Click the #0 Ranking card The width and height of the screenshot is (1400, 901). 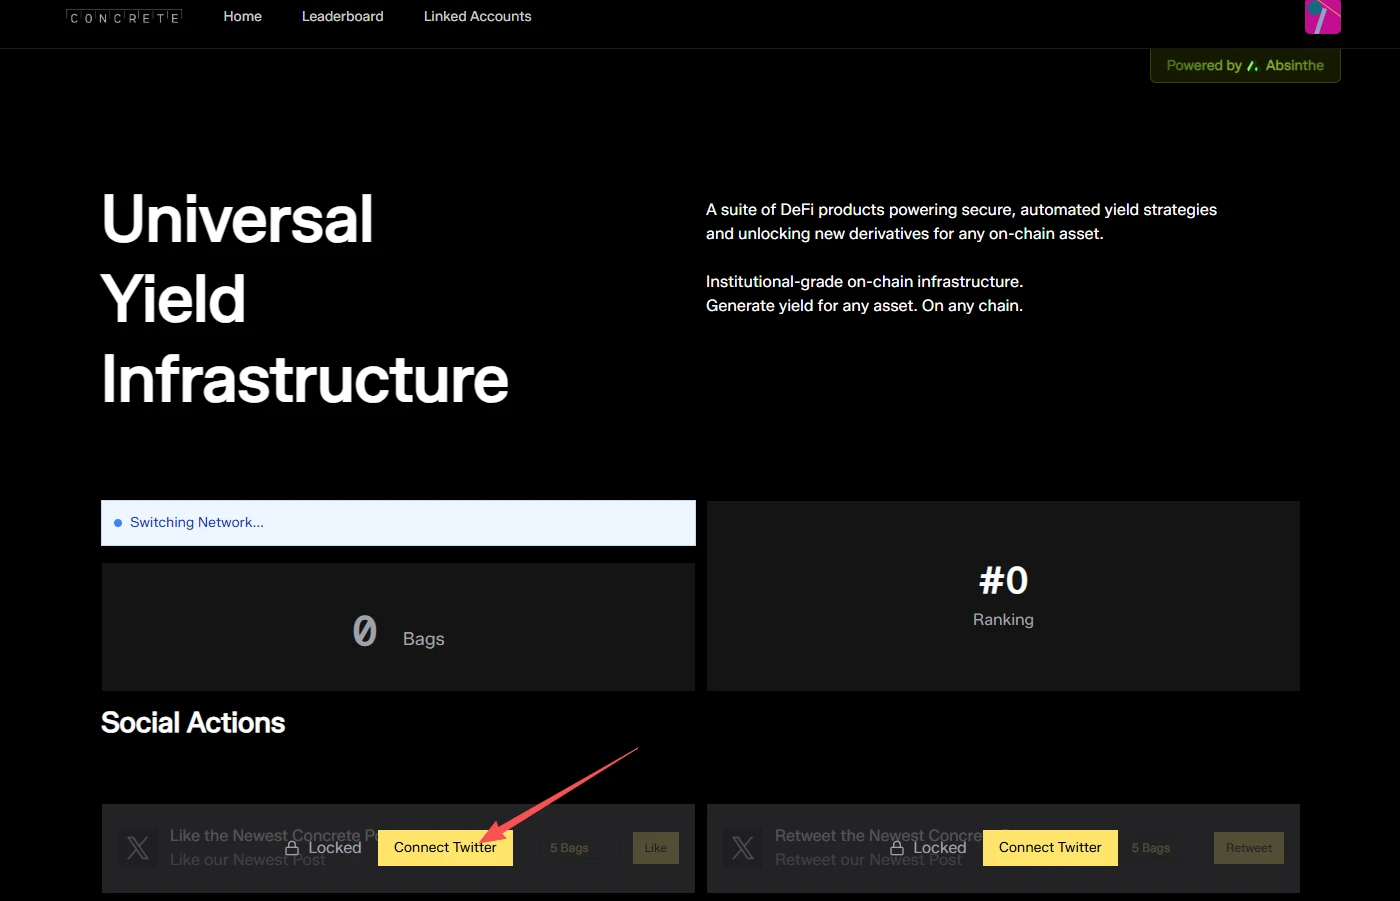(x=1003, y=596)
